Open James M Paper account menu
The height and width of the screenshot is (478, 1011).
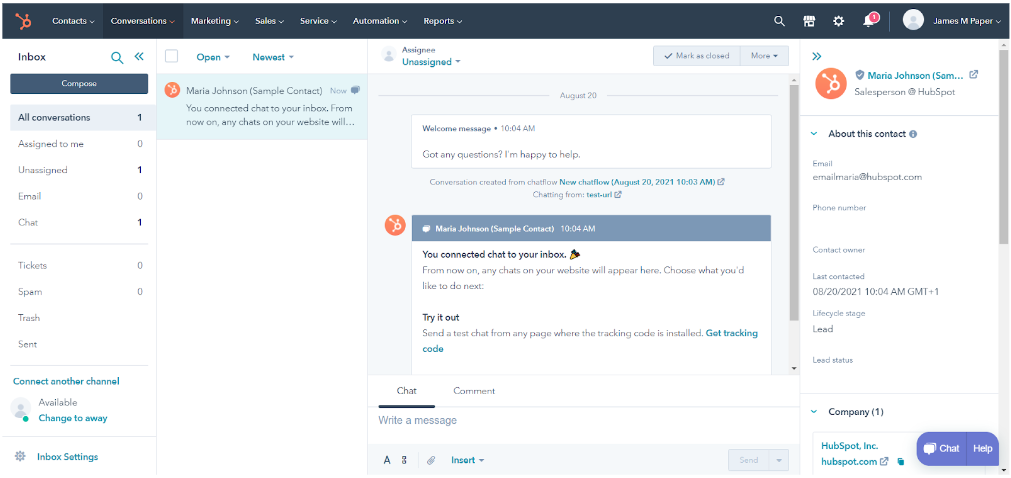point(967,21)
